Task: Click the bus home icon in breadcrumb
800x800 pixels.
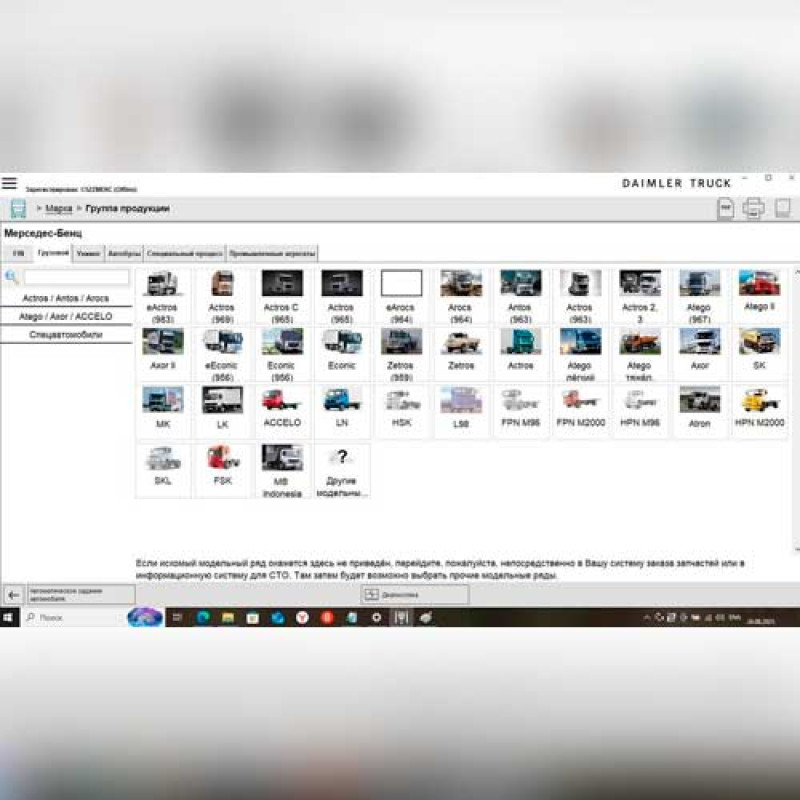Action: click(18, 209)
